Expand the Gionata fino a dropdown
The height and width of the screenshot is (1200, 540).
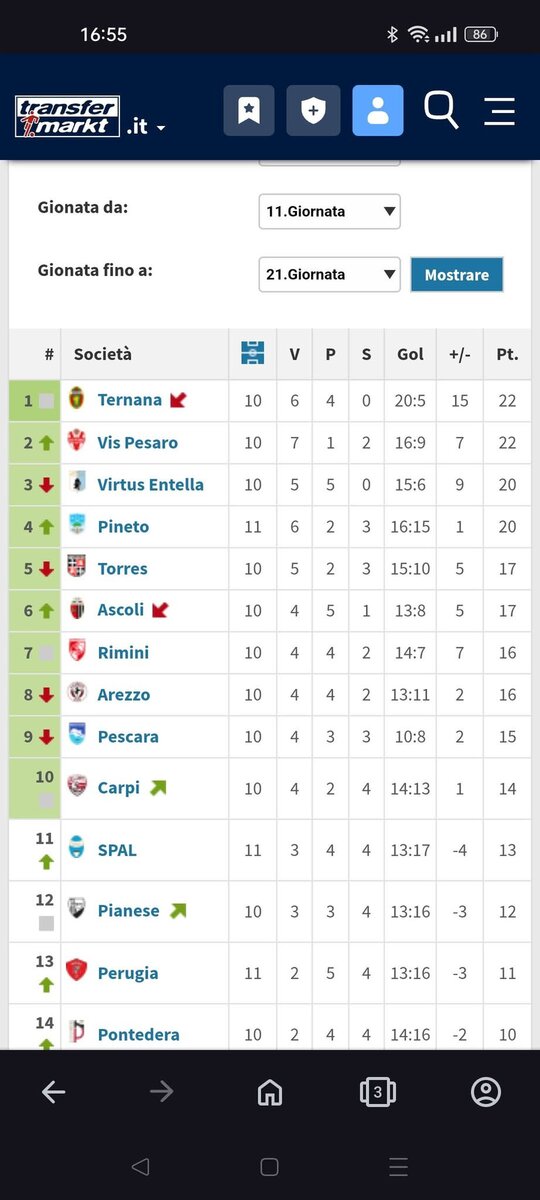point(329,274)
